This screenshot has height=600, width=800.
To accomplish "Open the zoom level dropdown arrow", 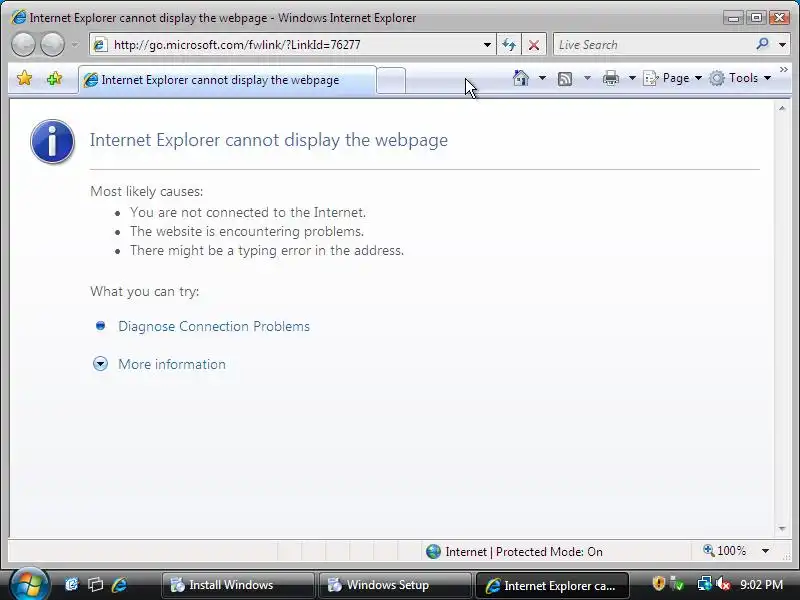I will [765, 551].
